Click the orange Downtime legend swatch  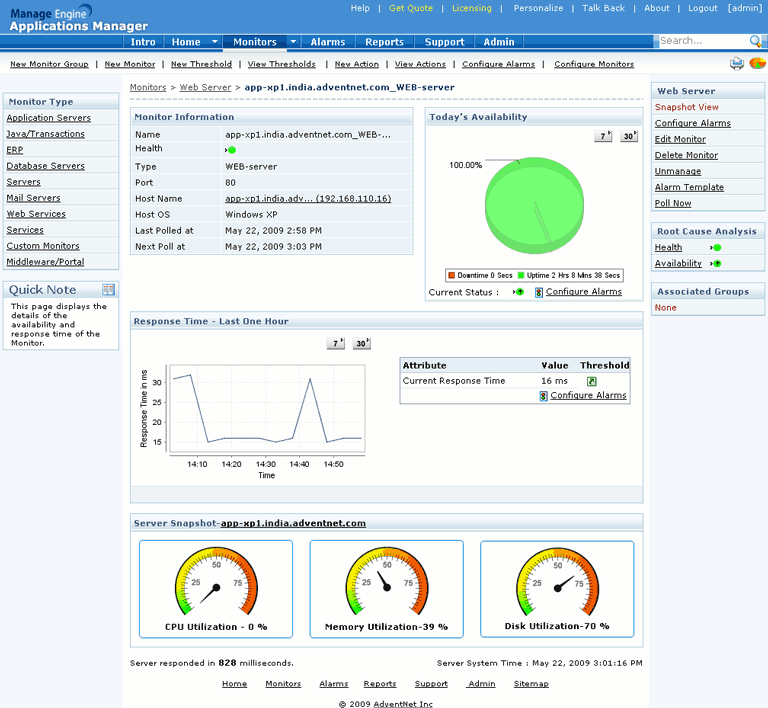(x=452, y=276)
